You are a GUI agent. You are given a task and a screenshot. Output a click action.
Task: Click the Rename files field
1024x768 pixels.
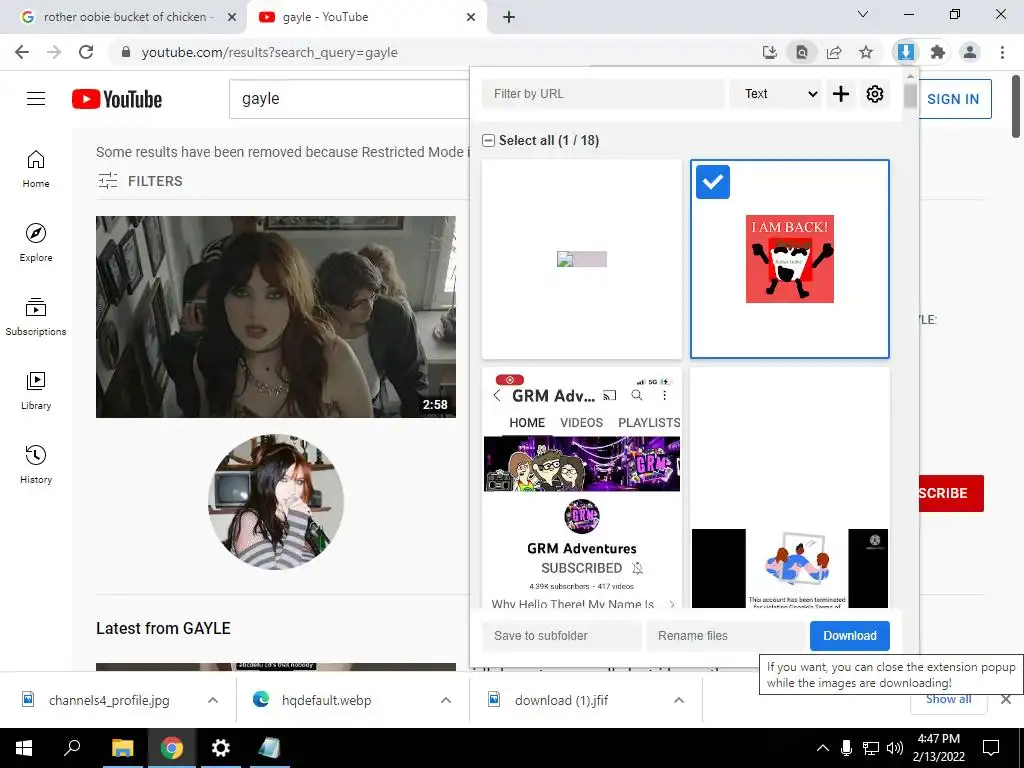[726, 635]
